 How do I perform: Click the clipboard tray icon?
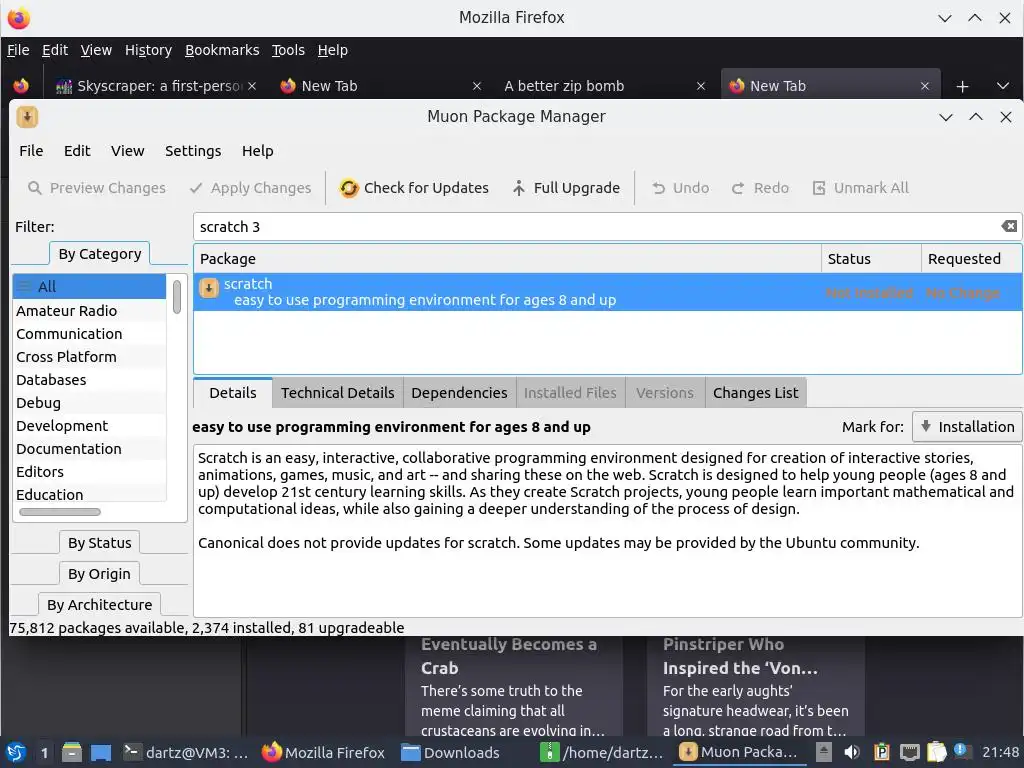tap(936, 752)
